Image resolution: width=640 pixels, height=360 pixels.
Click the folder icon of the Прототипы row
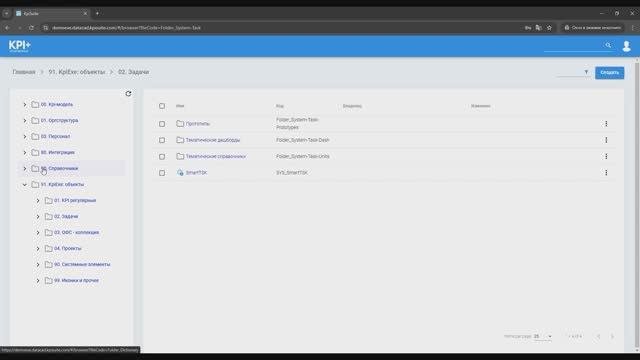click(x=180, y=123)
